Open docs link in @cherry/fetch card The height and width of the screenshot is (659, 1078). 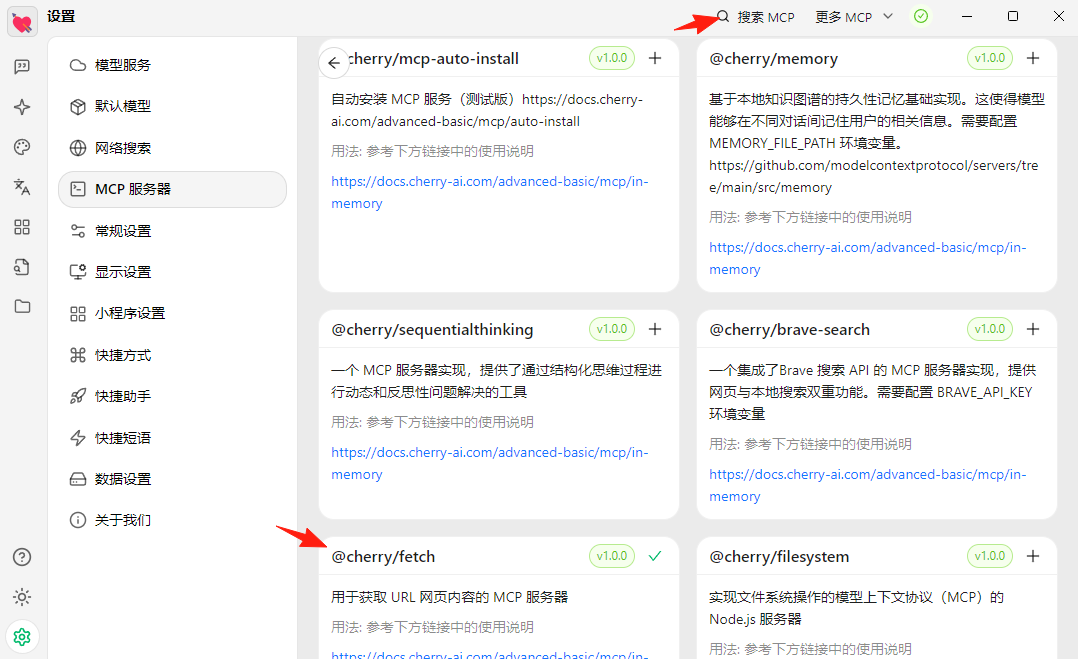point(490,654)
